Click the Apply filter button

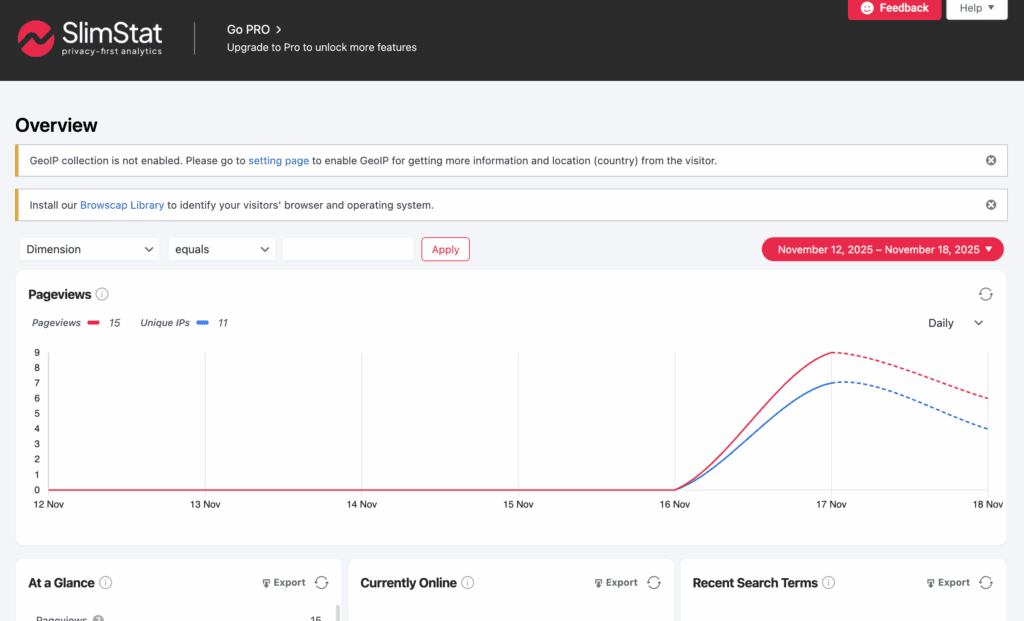pyautogui.click(x=445, y=249)
